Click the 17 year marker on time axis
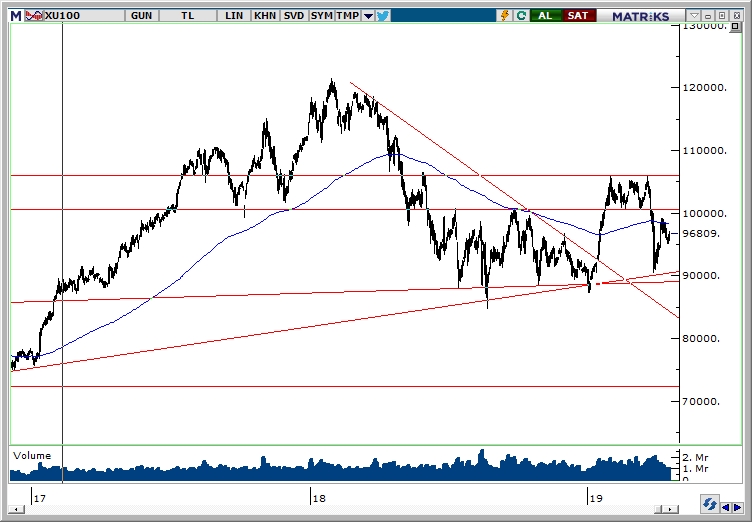Screen dimensions: 752x522 (40, 498)
